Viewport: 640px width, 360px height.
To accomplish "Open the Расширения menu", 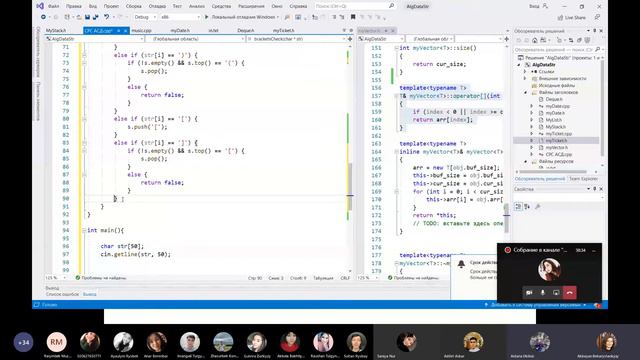I will coord(251,7).
